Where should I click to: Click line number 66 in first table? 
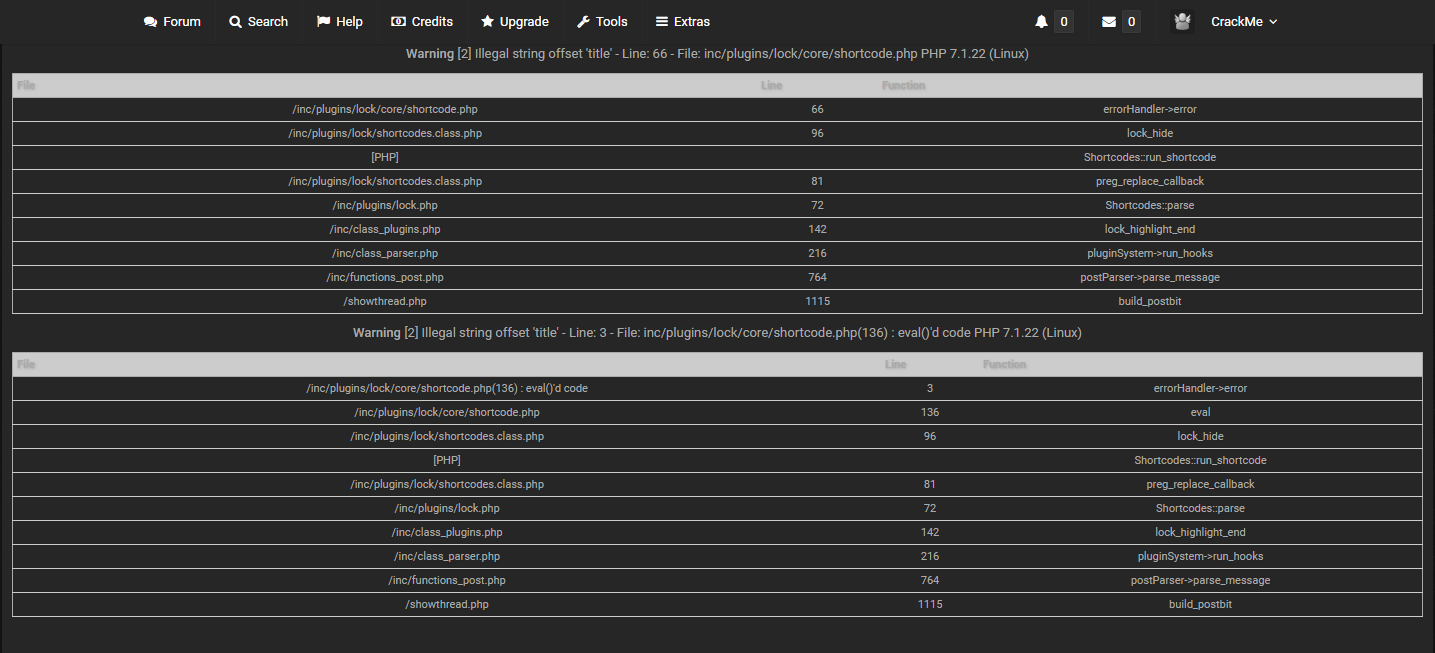(x=817, y=110)
